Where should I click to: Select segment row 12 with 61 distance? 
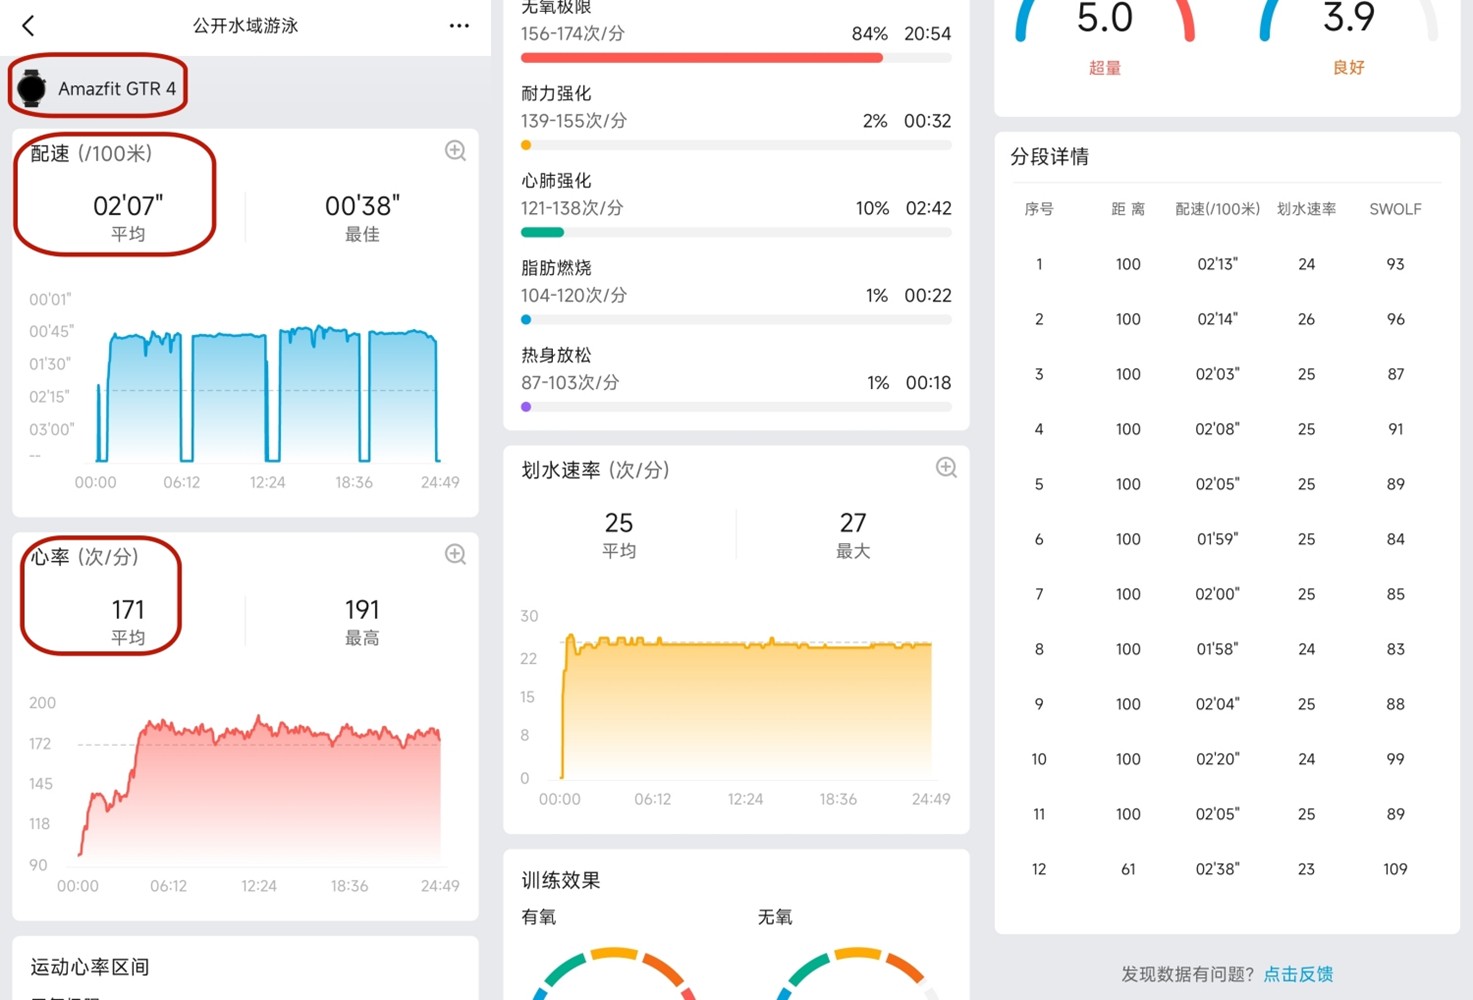pos(1217,869)
